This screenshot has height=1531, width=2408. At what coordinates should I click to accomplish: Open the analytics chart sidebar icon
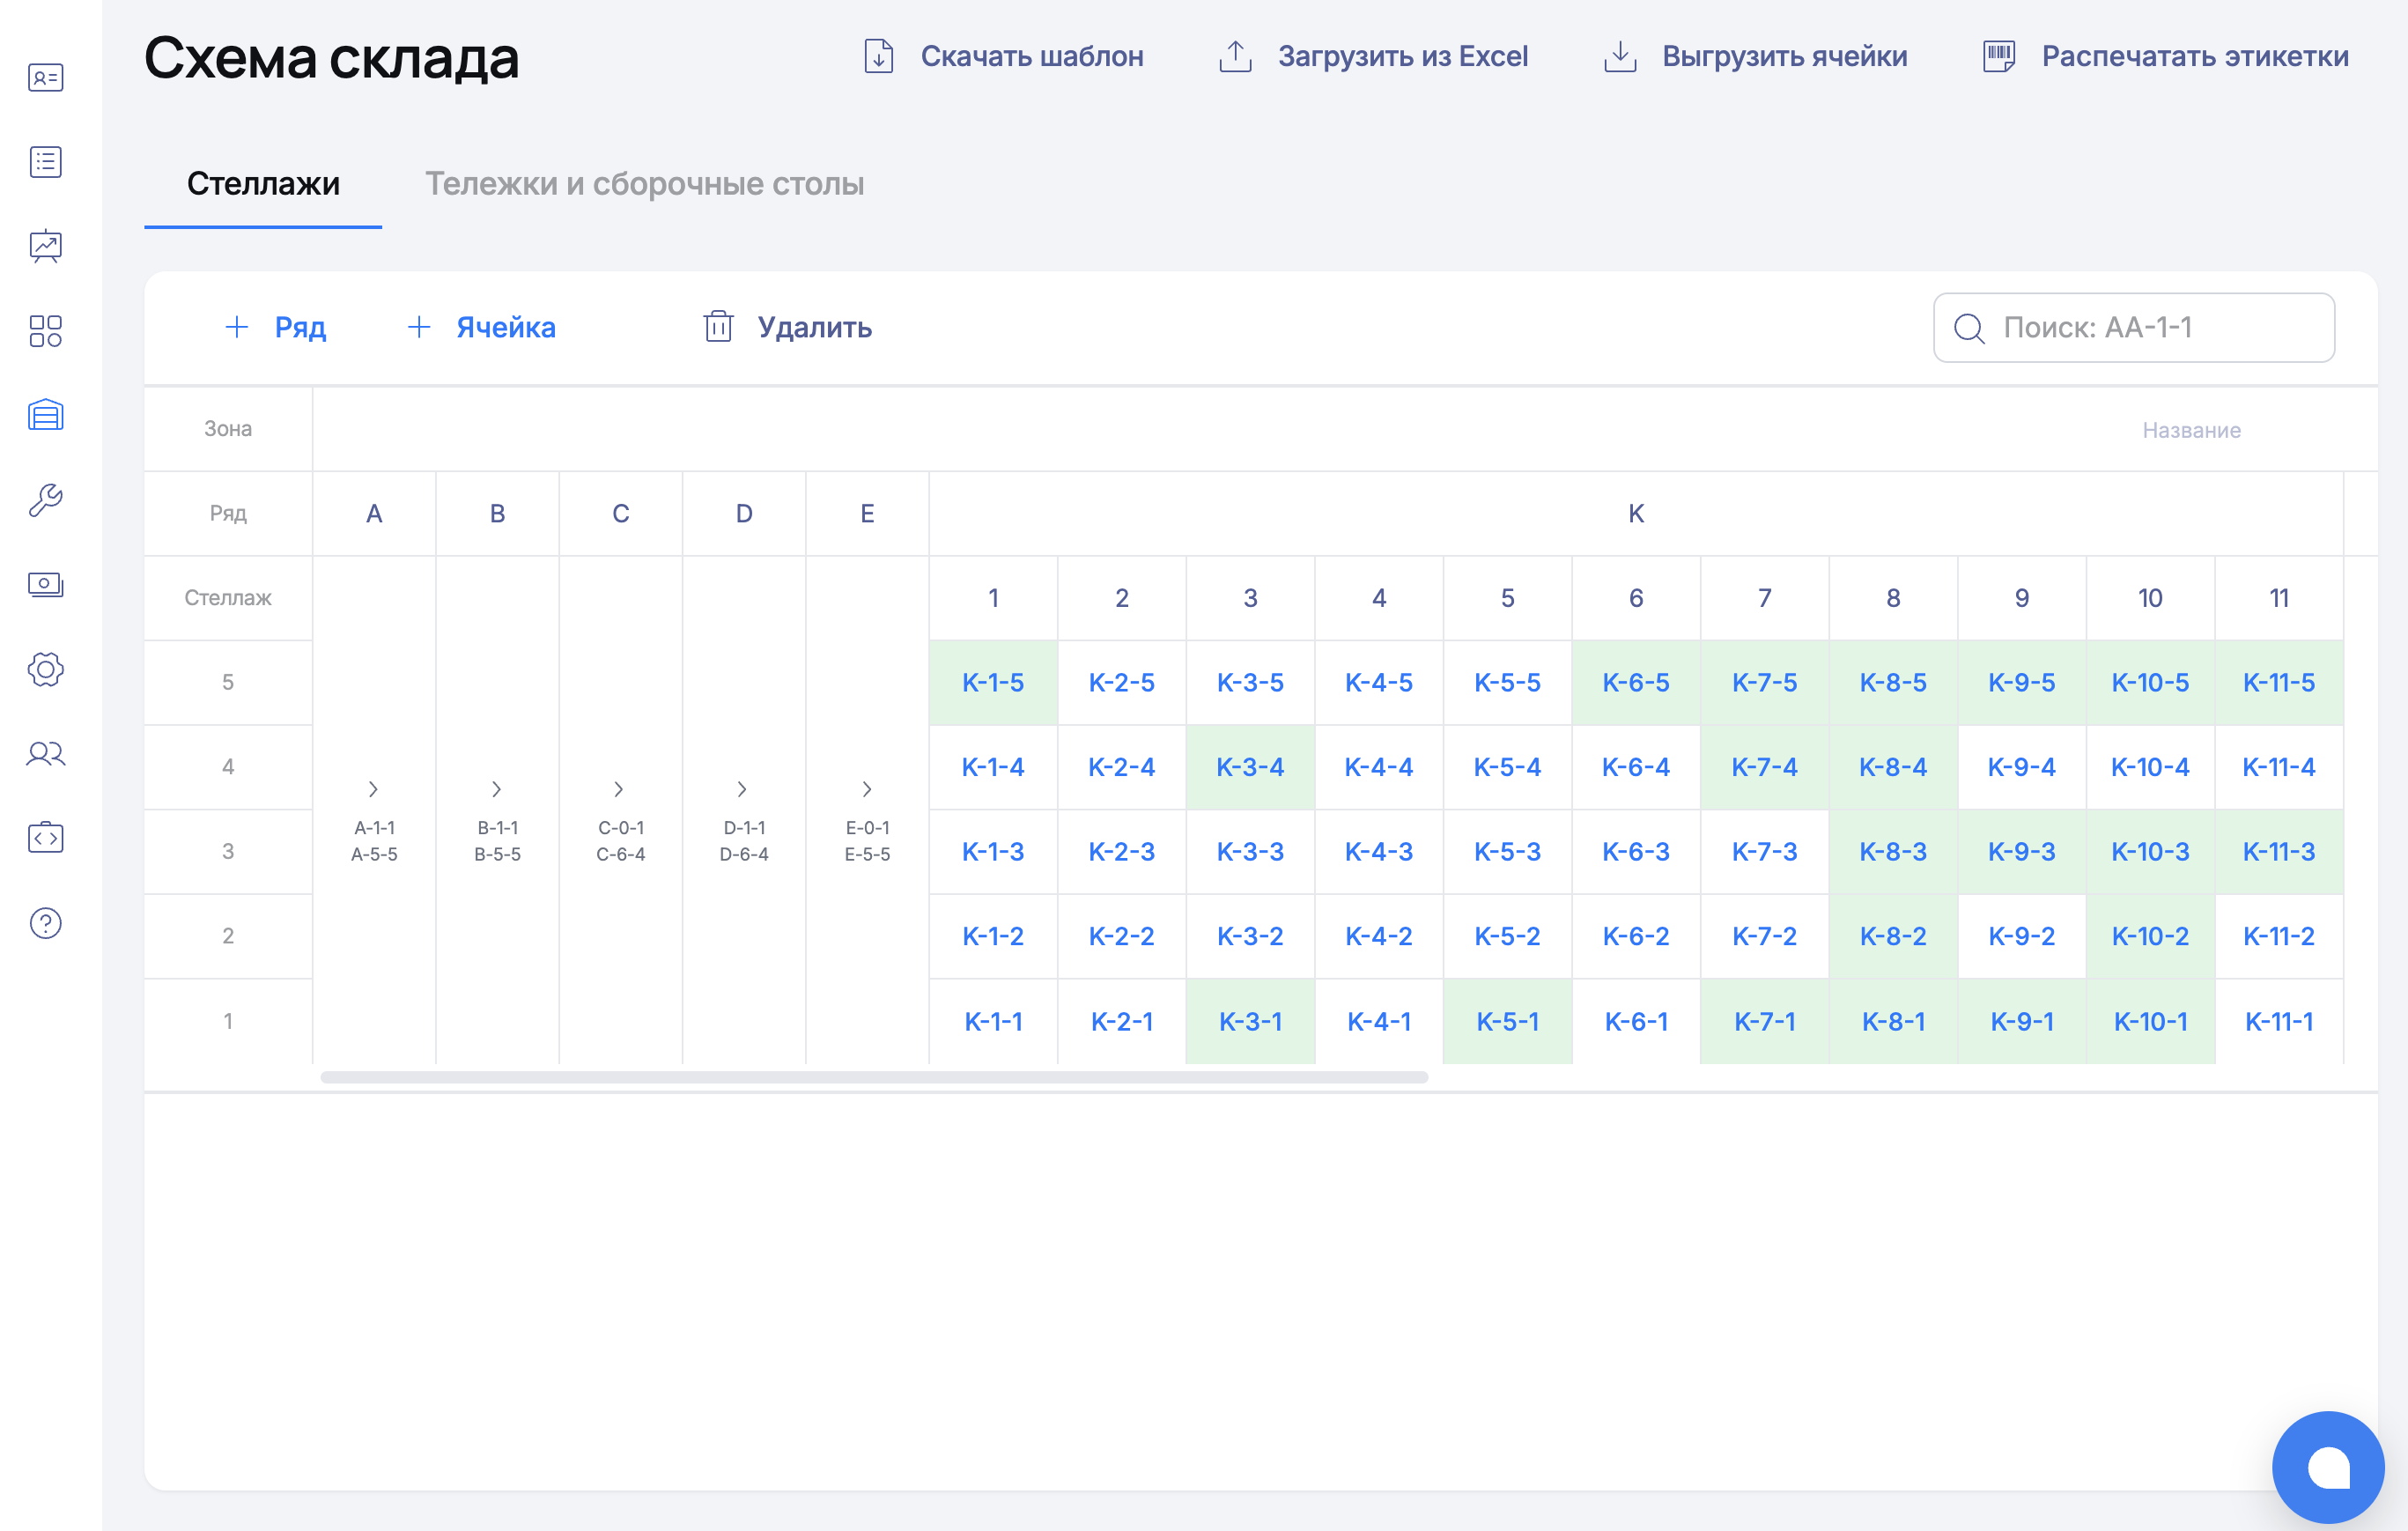click(x=46, y=246)
